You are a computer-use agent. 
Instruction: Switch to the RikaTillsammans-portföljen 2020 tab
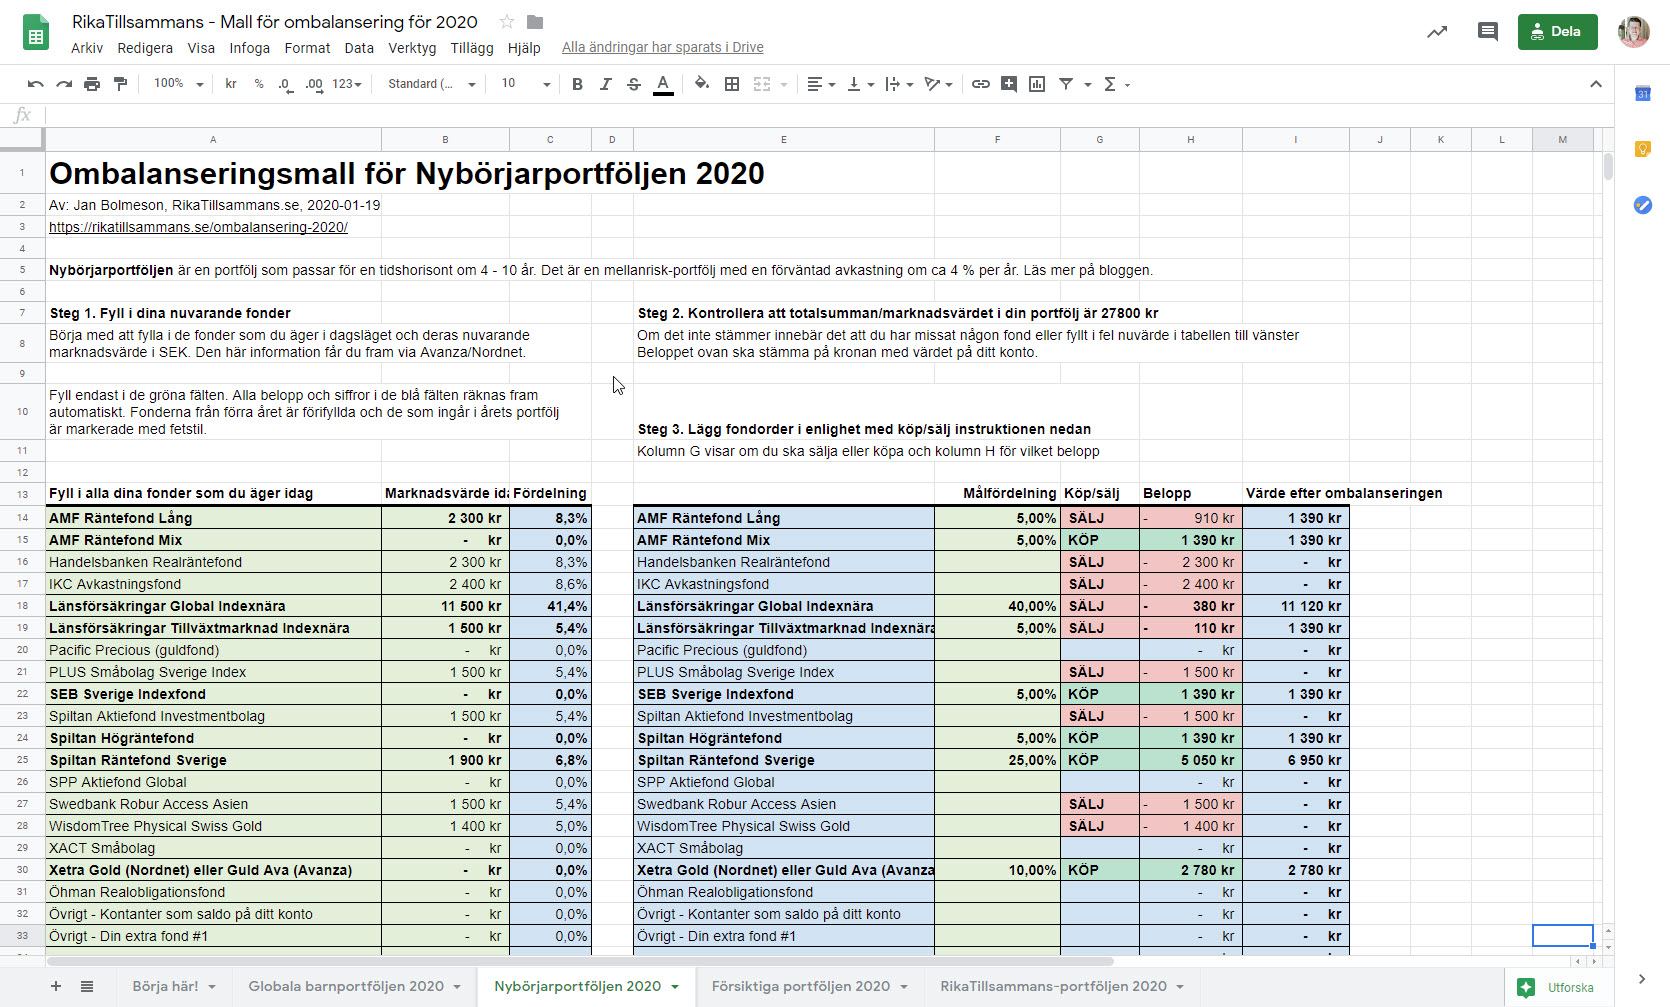pyautogui.click(x=1053, y=986)
